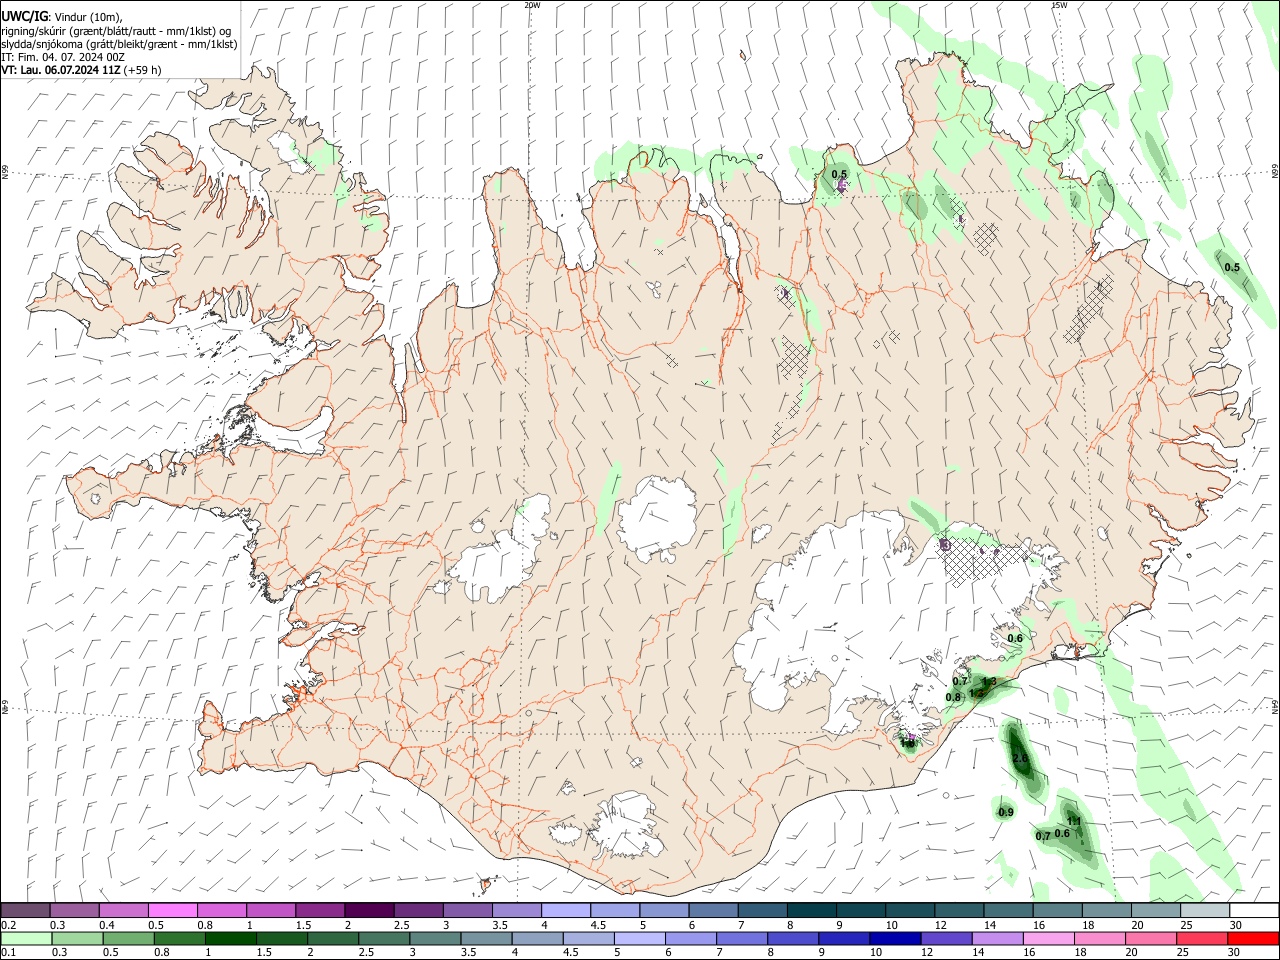
Task: Click the 'IT: Fim. 04. 07. 2024 00Z' line
Action: tap(63, 57)
